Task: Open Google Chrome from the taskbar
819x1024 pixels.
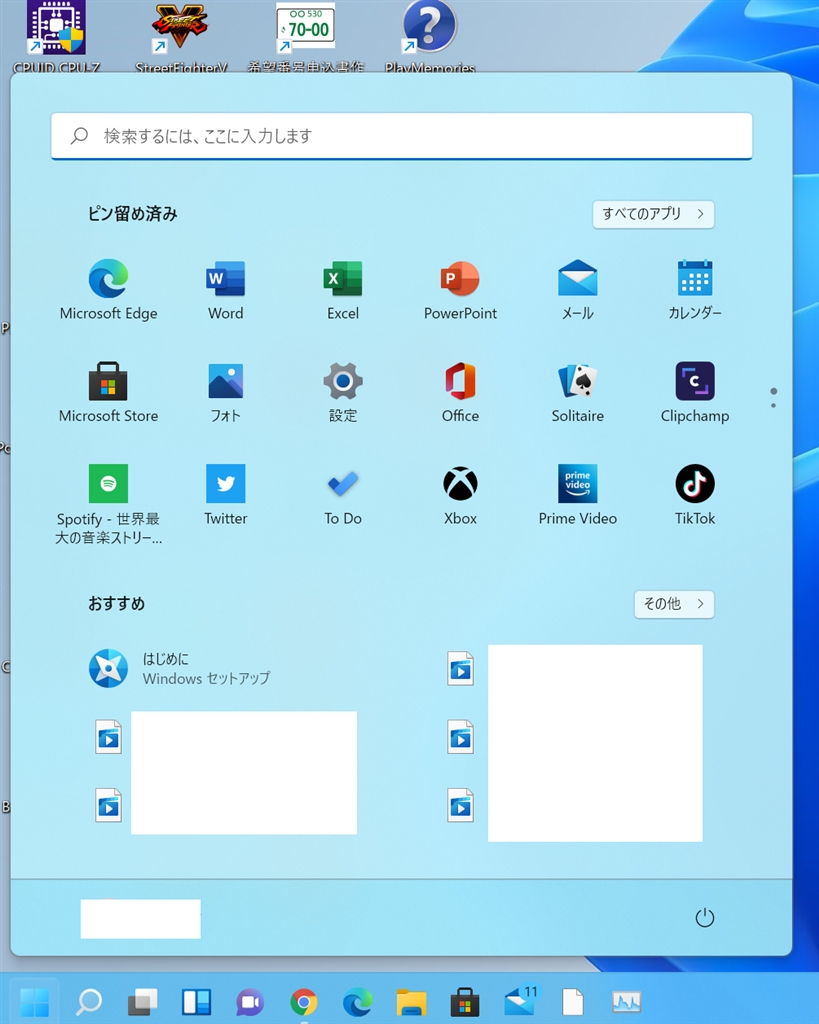Action: click(x=304, y=1002)
